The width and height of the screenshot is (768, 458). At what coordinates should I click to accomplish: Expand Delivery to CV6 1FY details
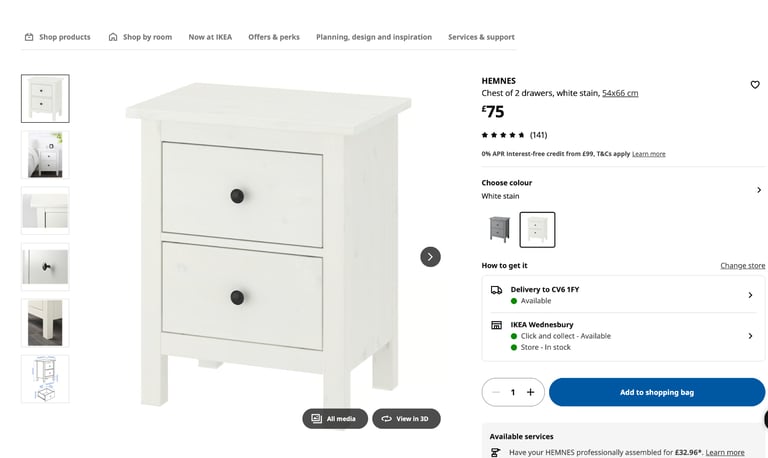pyautogui.click(x=623, y=295)
